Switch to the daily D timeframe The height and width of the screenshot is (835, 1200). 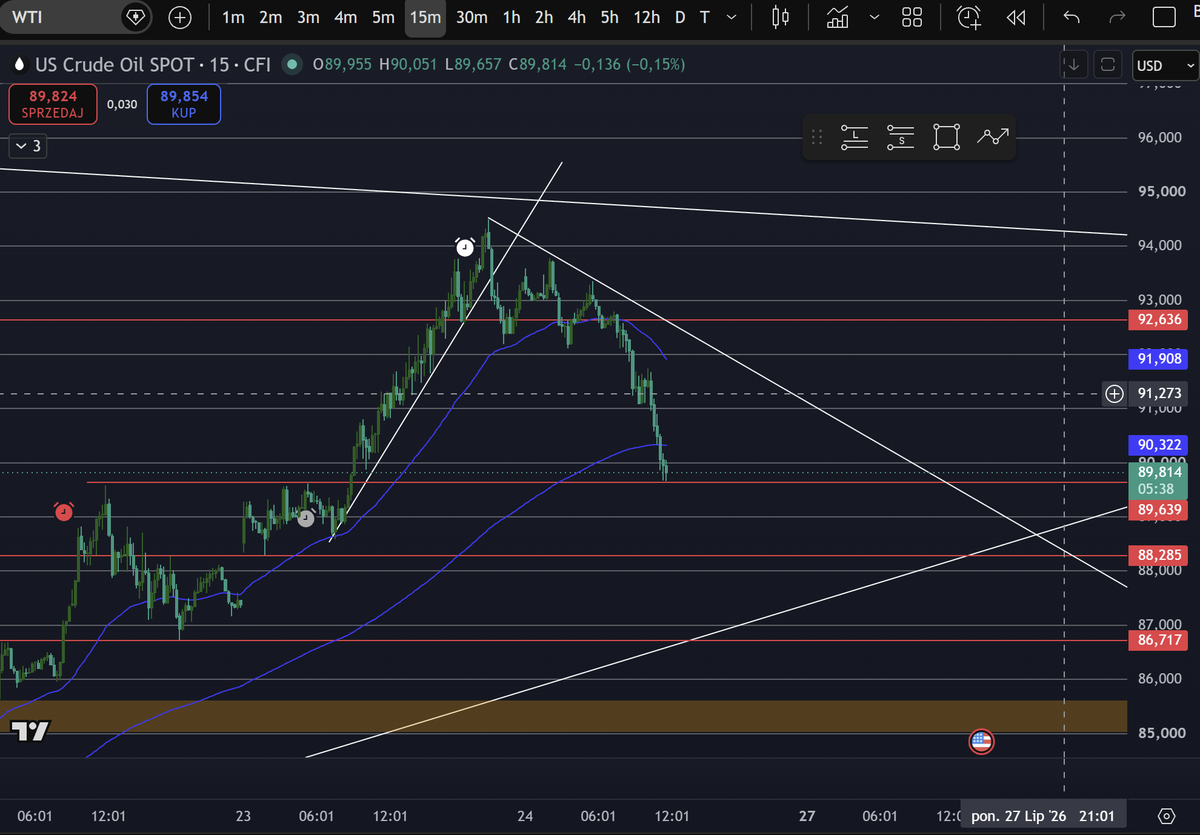pyautogui.click(x=681, y=17)
